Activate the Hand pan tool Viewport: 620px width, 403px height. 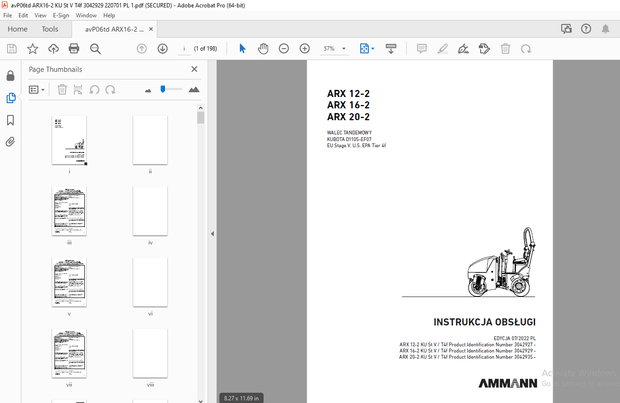coord(263,49)
